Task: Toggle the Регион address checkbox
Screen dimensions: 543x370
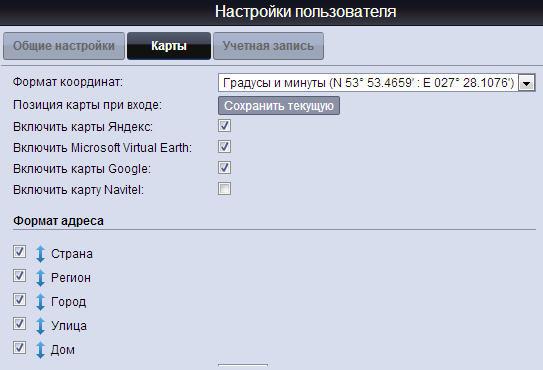Action: click(19, 276)
